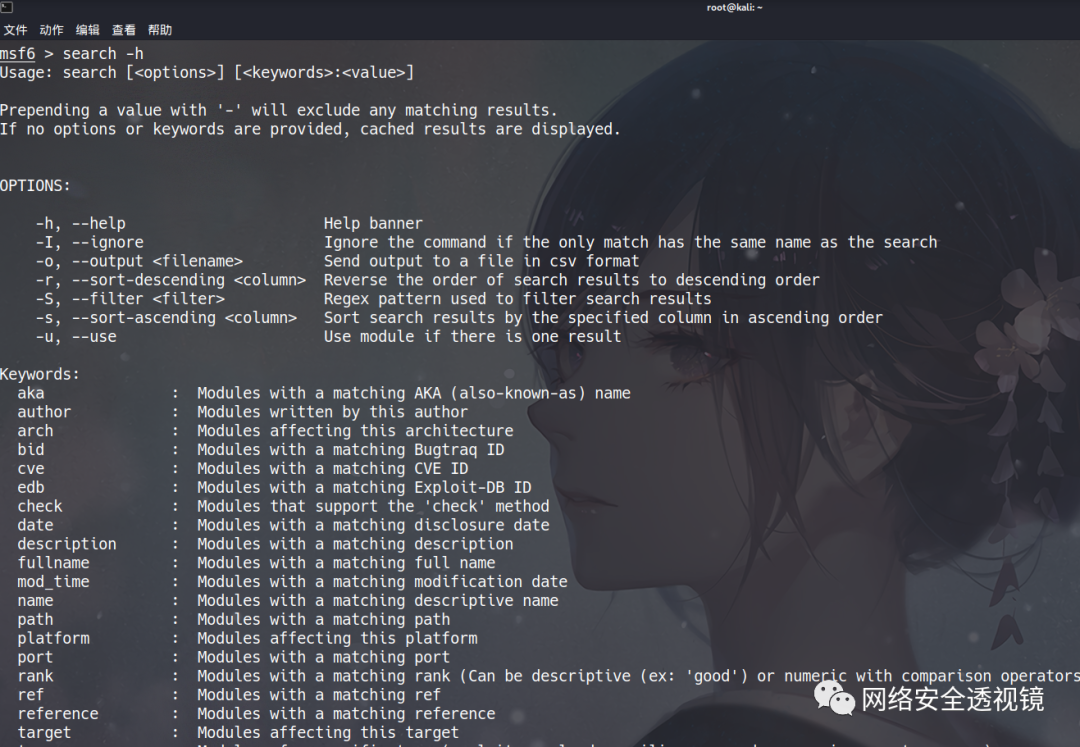Screen dimensions: 1080x747
Task: Click the OPTIONS: heading
Action: click(35, 186)
